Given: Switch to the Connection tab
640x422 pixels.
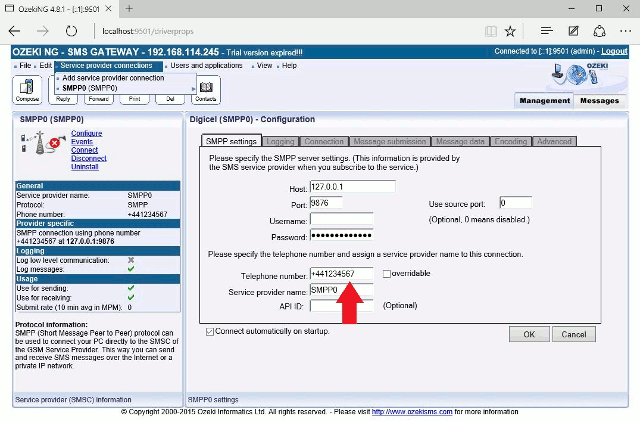Looking at the screenshot, I should tap(324, 142).
